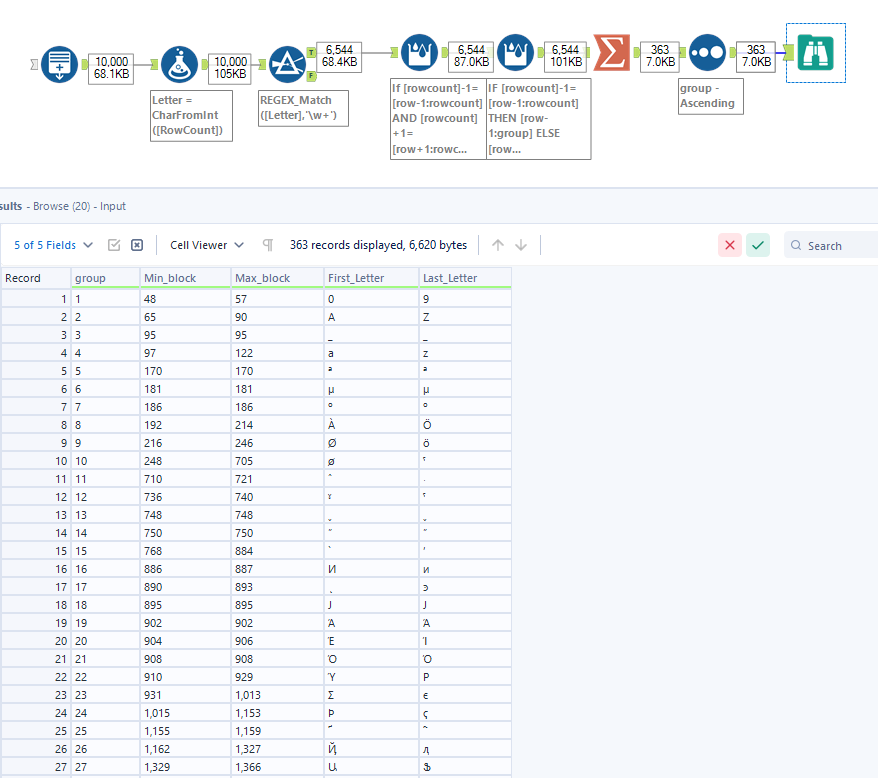Expand the 5 of 5 Fields dropdown

[x=54, y=245]
